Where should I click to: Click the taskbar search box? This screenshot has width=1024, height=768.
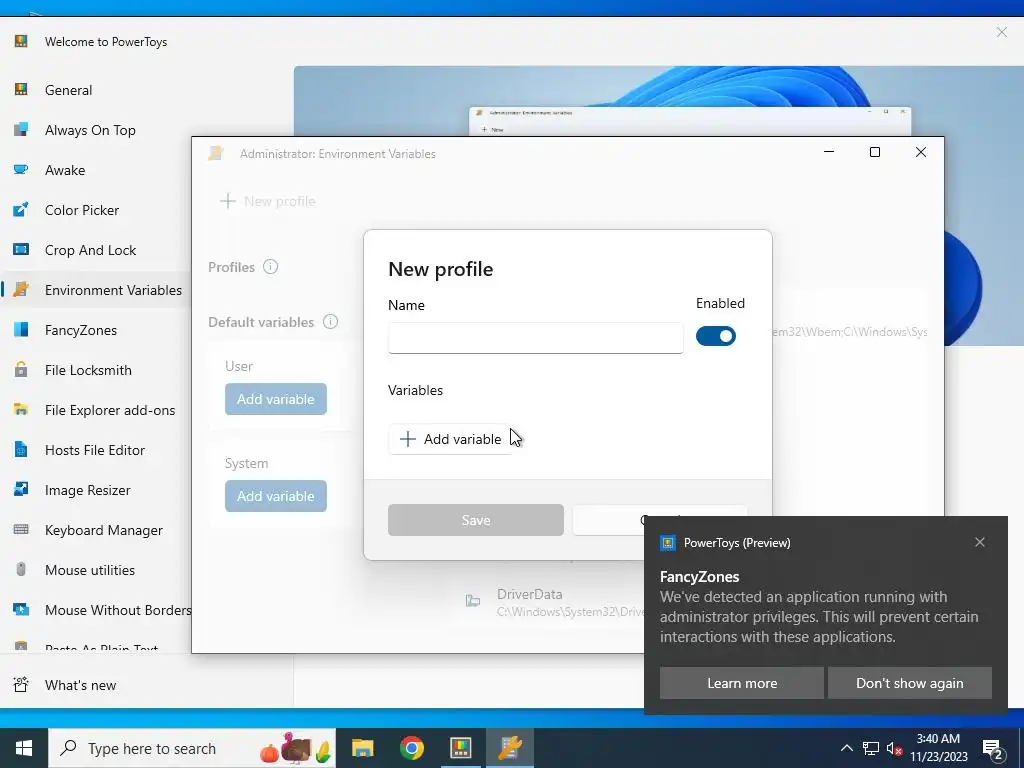coord(192,748)
